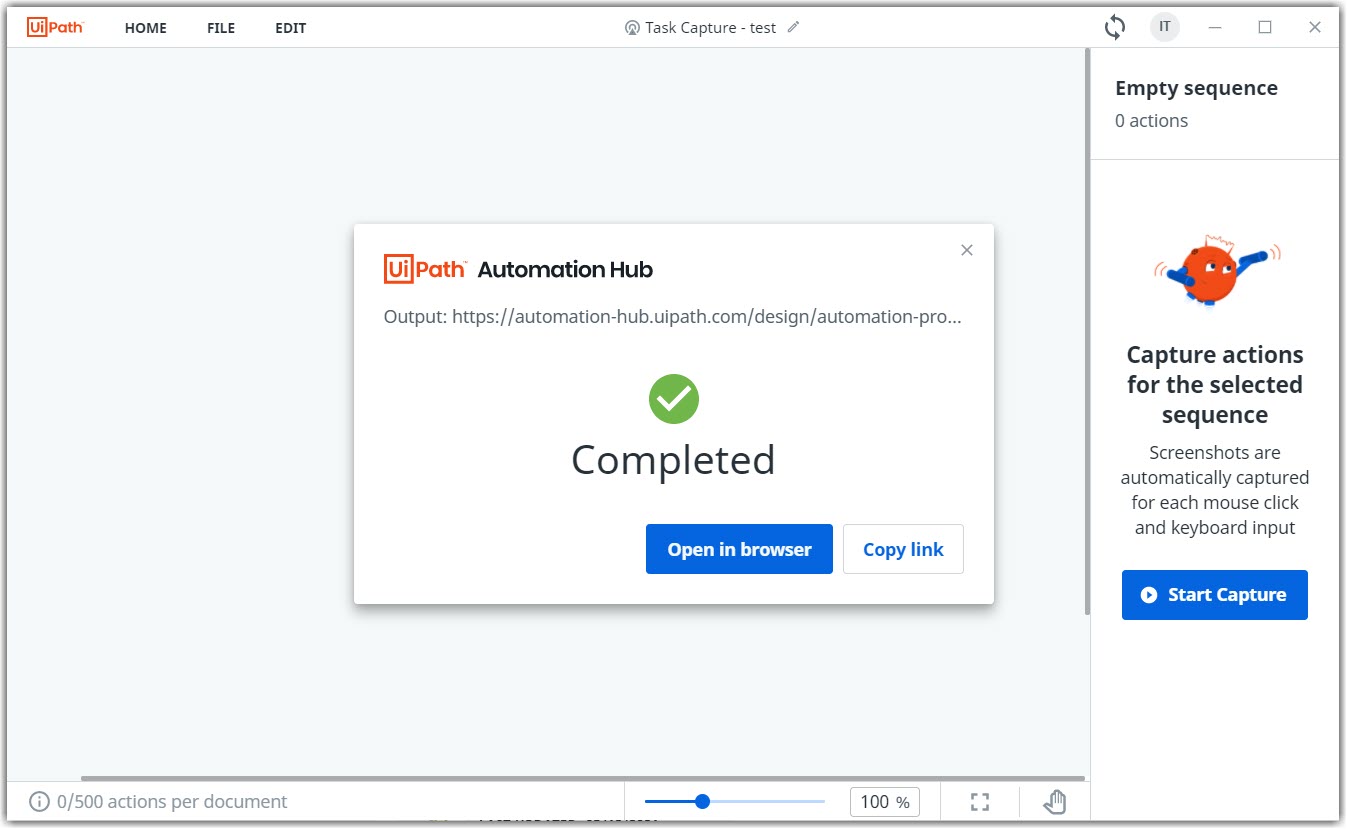
Task: Click the orange robot mascot illustration
Action: [1216, 271]
